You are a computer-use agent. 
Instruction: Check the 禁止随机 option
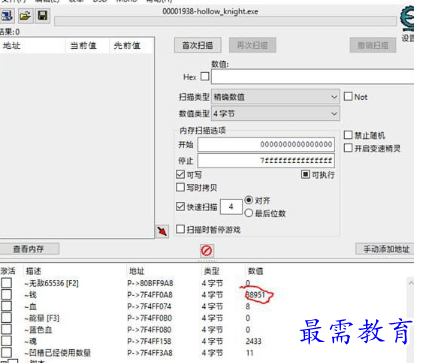348,135
